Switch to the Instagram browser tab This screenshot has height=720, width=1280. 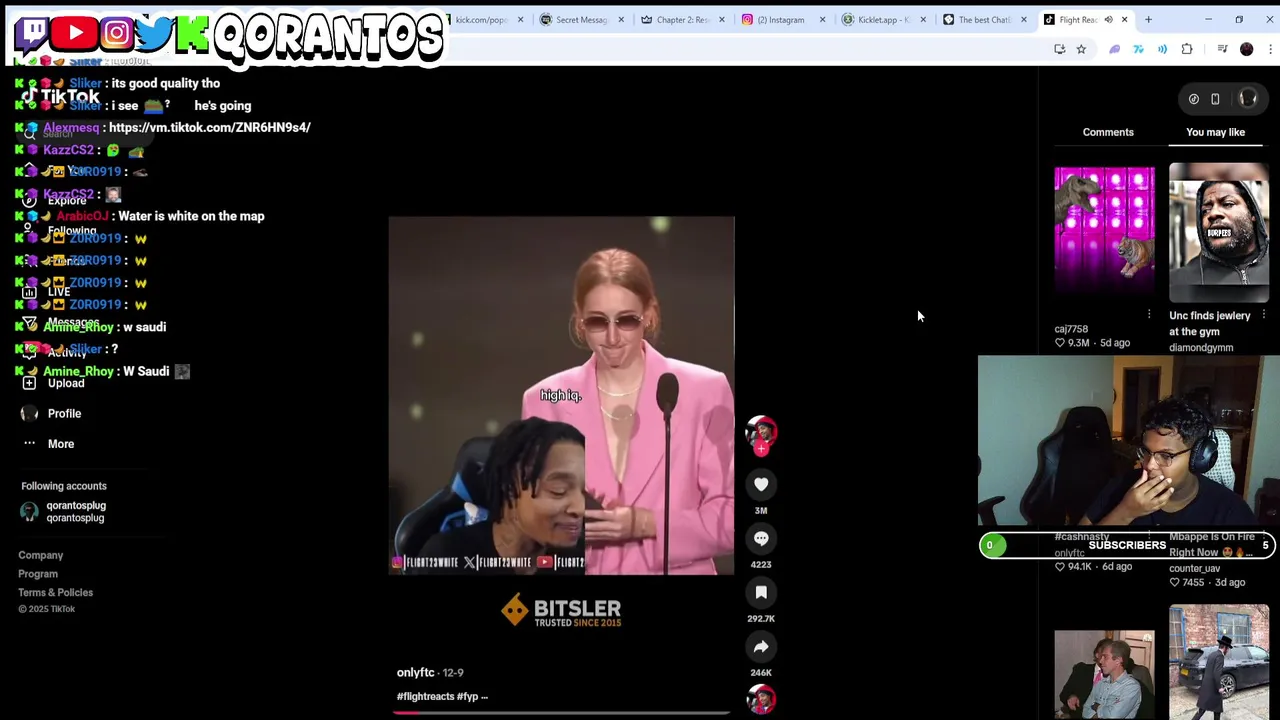click(x=780, y=20)
